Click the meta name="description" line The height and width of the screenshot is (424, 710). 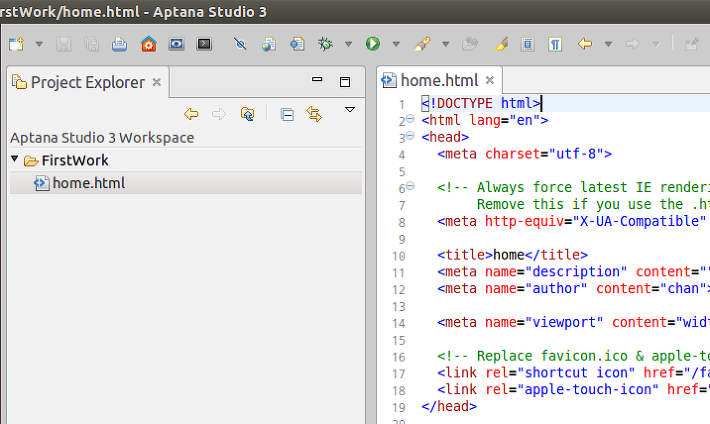coord(573,272)
